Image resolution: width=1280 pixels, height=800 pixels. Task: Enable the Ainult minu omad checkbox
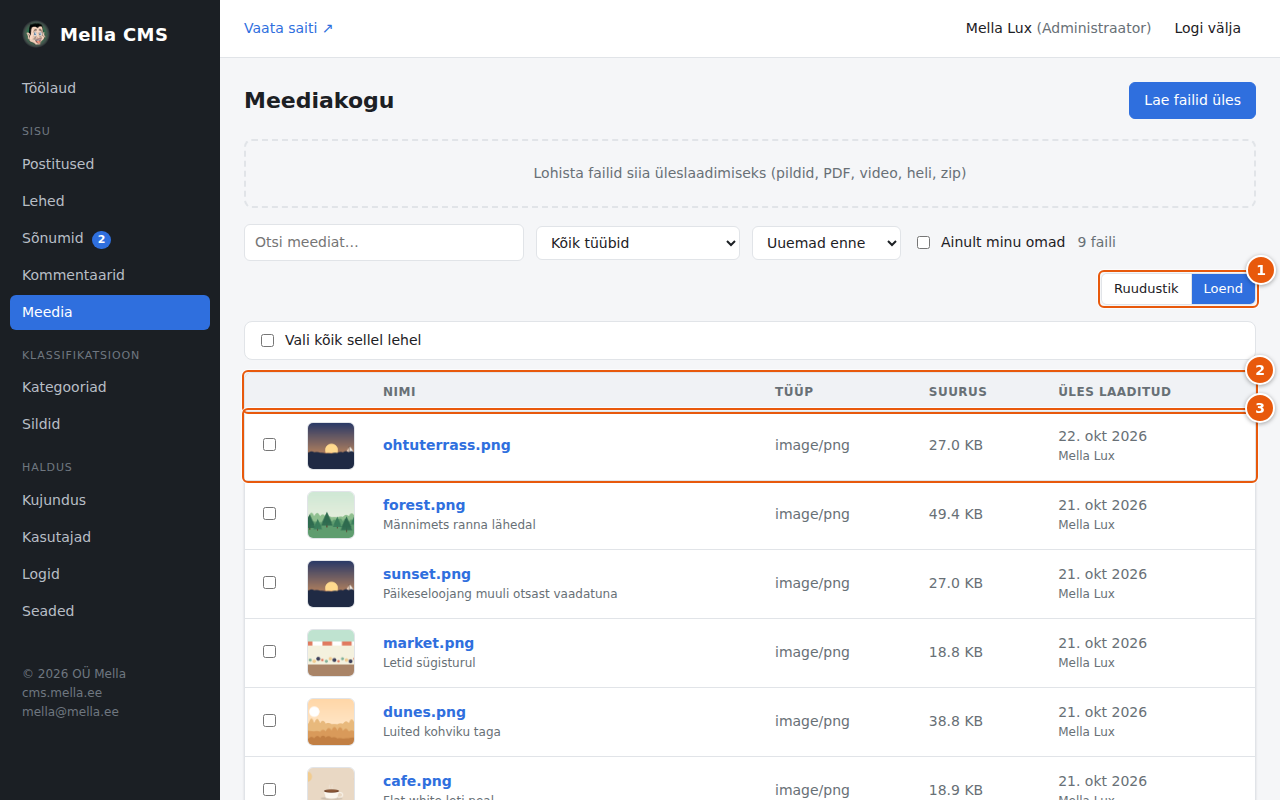[x=923, y=242]
